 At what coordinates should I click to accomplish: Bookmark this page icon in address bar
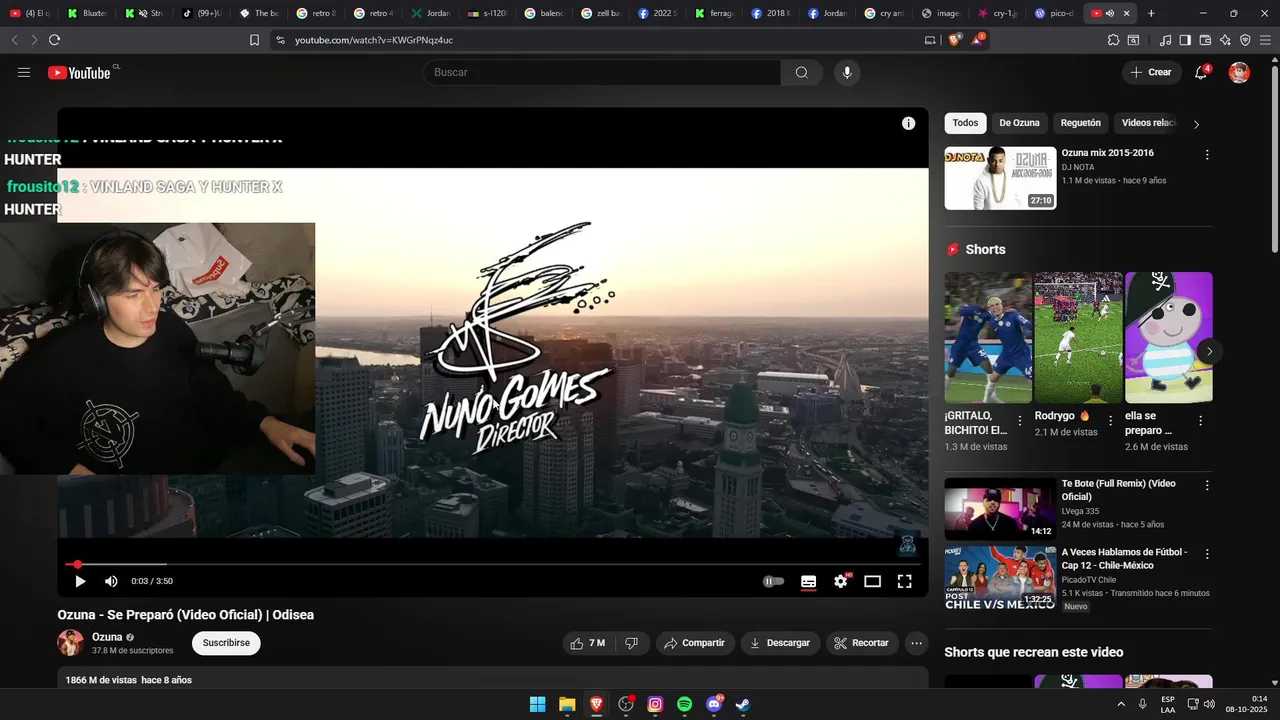(254, 40)
